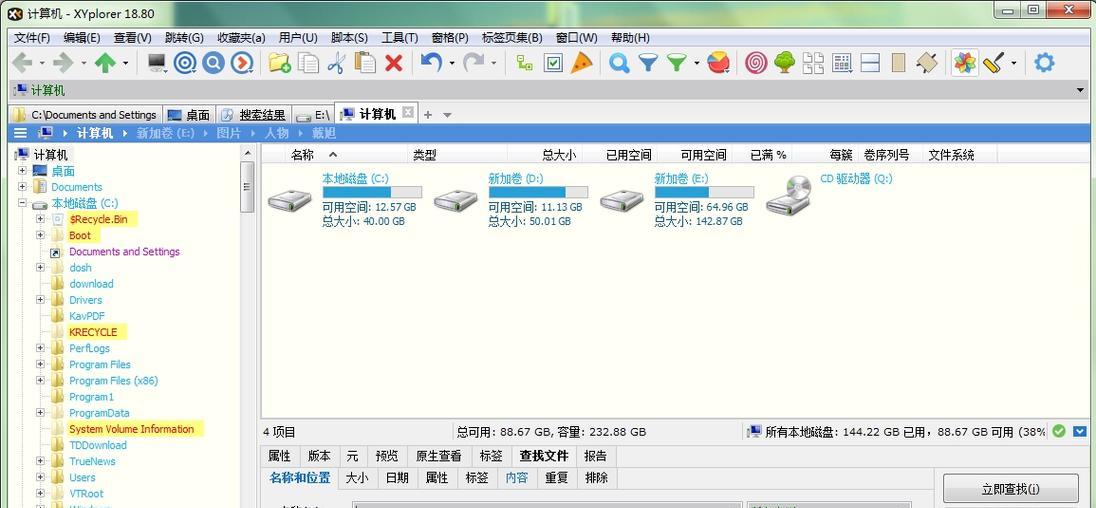Screen dimensions: 1096x508
Task: Open the 标签页集(B) menu
Action: coord(512,38)
